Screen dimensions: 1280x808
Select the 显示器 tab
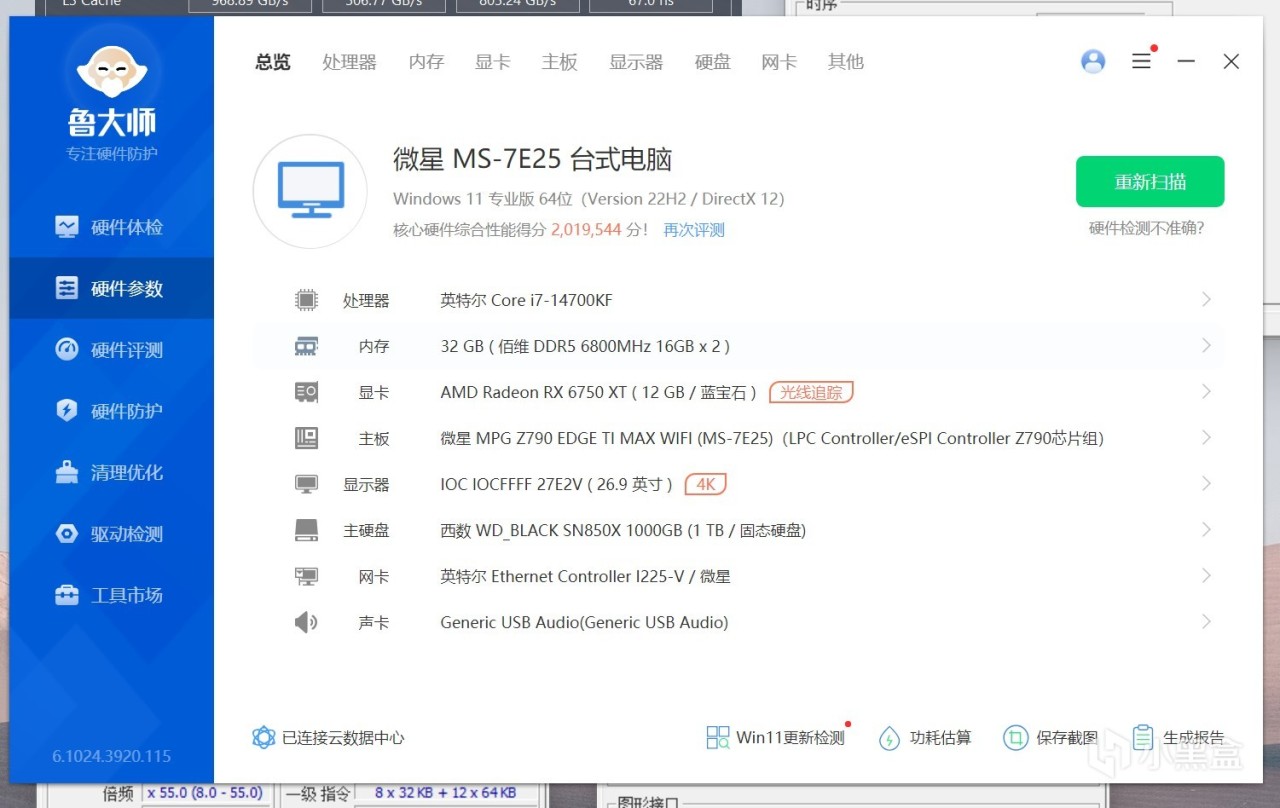pyautogui.click(x=636, y=62)
